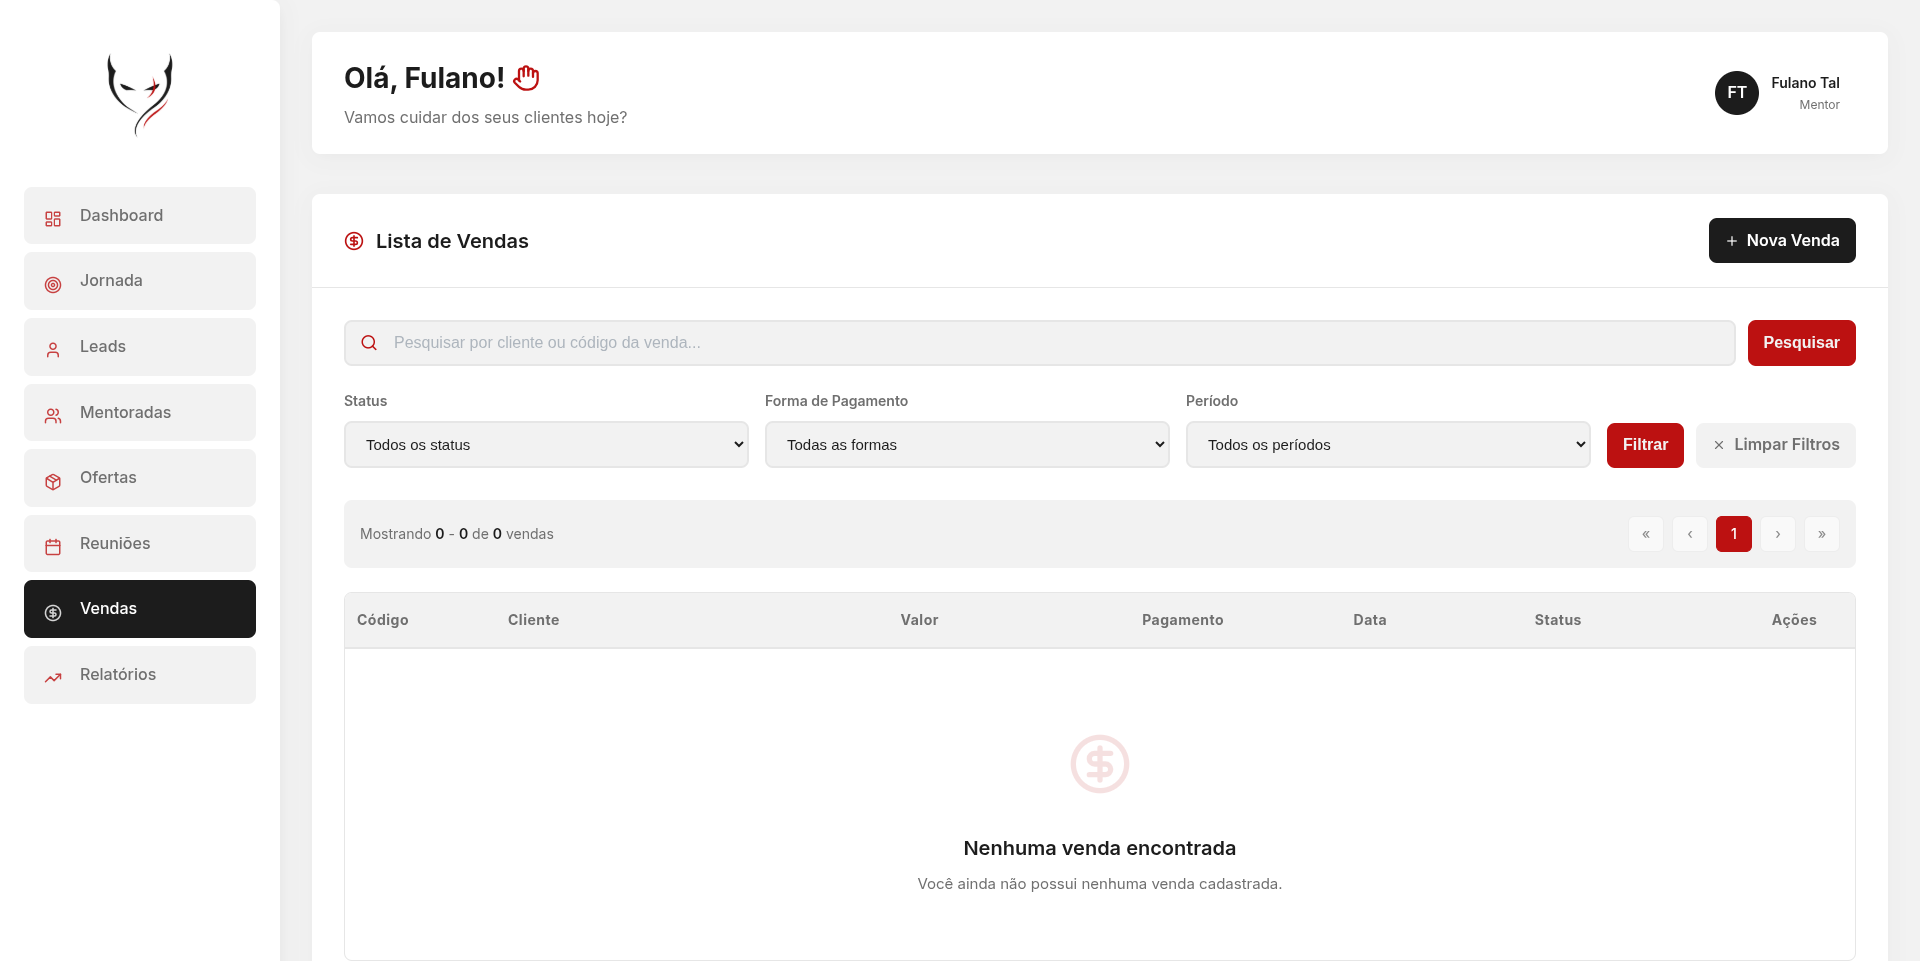Select the Relatórios menu item
The height and width of the screenshot is (961, 1920).
click(x=140, y=675)
